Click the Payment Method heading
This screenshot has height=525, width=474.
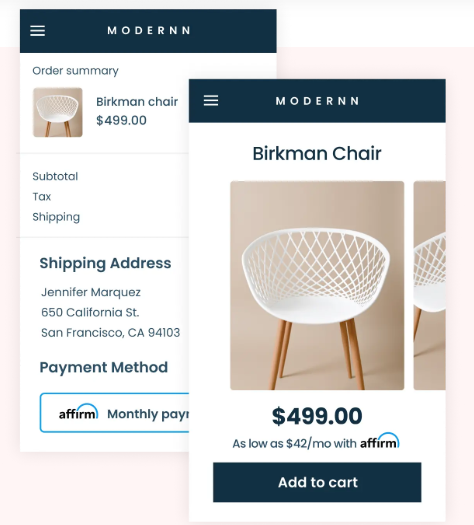point(104,367)
